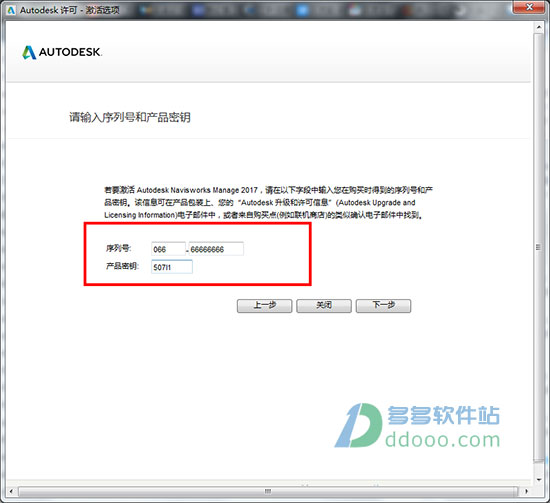Click the Autodesk title bar app icon
The image size is (550, 503).
tap(11, 10)
